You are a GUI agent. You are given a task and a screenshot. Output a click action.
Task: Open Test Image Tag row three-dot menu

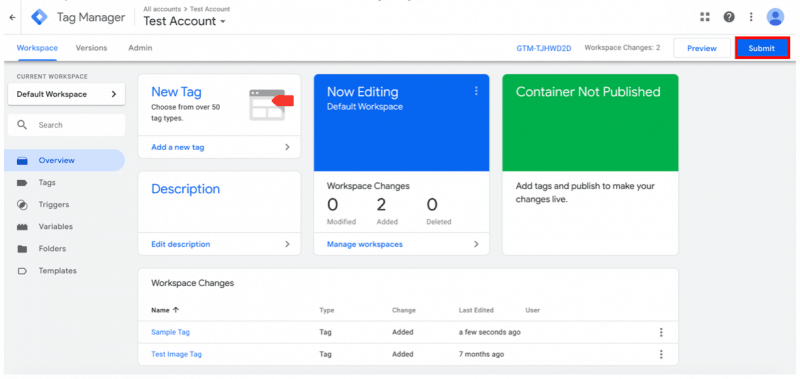tap(661, 354)
